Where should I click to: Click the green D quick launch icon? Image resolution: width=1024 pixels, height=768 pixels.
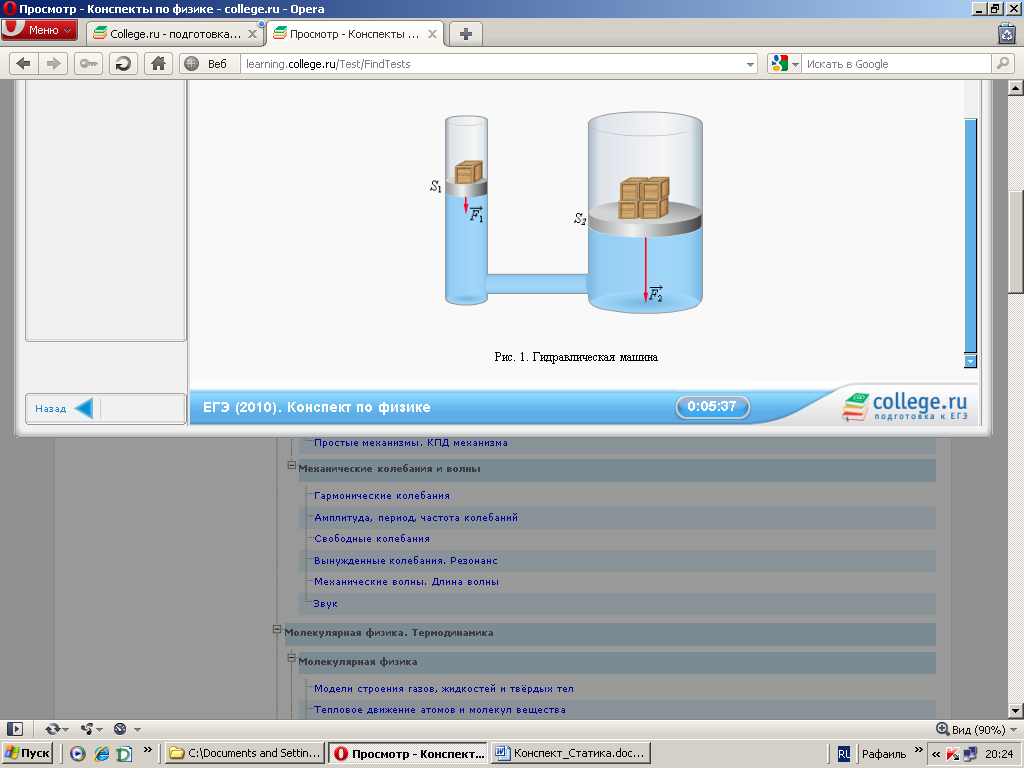[124, 754]
